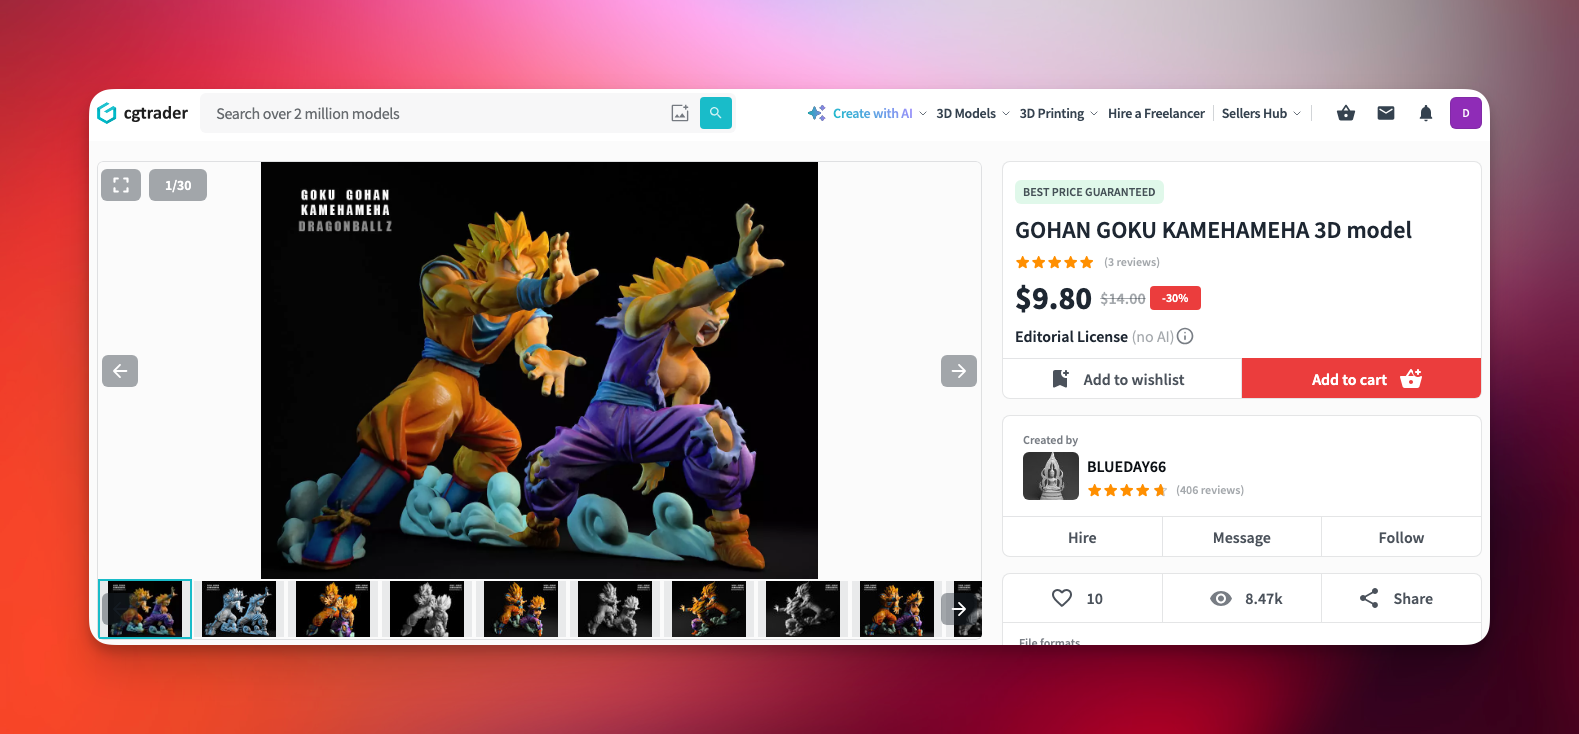Select sixth thumbnail, gray render
The height and width of the screenshot is (734, 1579).
pyautogui.click(x=615, y=609)
